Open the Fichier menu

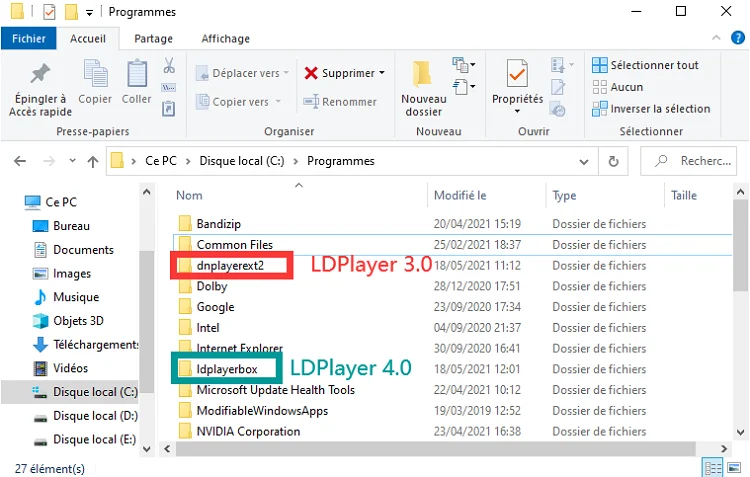click(x=29, y=38)
